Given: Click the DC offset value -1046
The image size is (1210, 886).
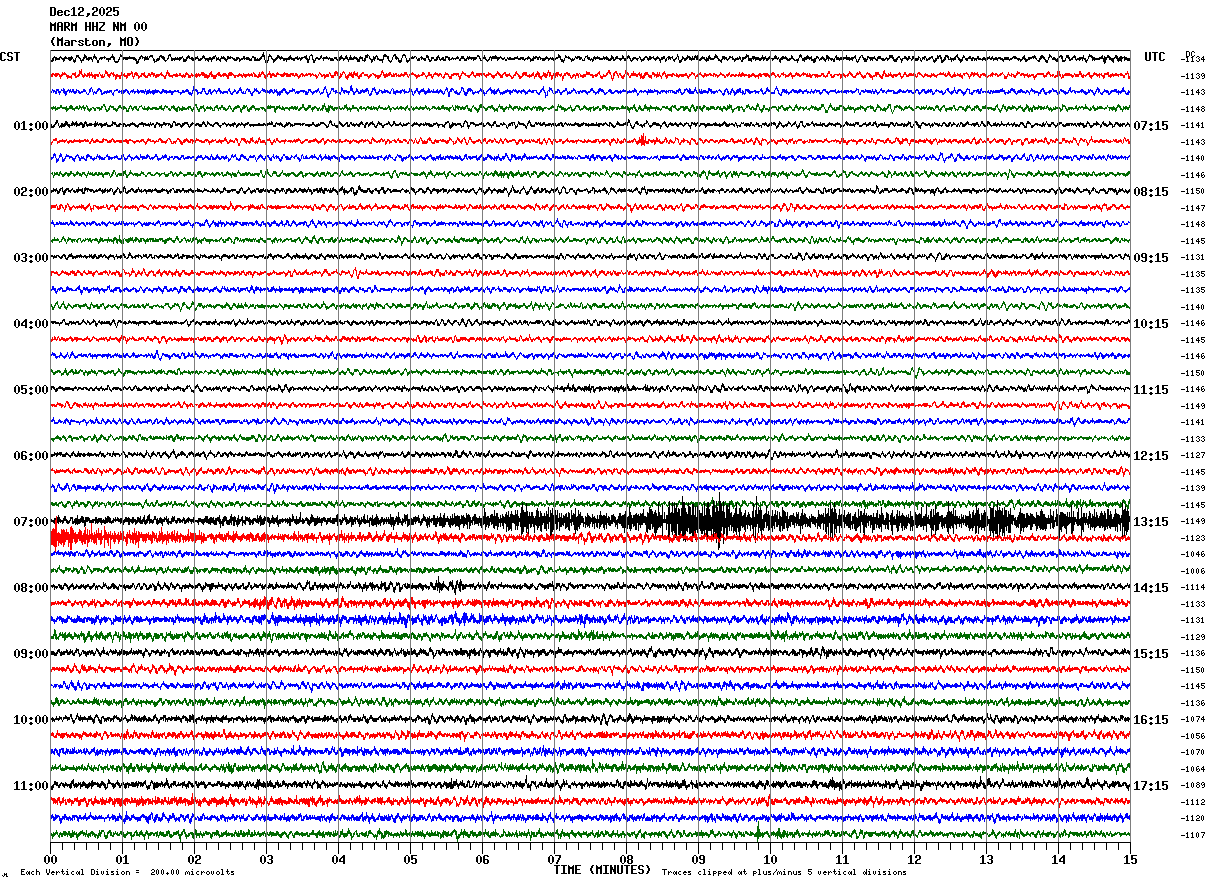Looking at the screenshot, I should click(x=1192, y=555).
